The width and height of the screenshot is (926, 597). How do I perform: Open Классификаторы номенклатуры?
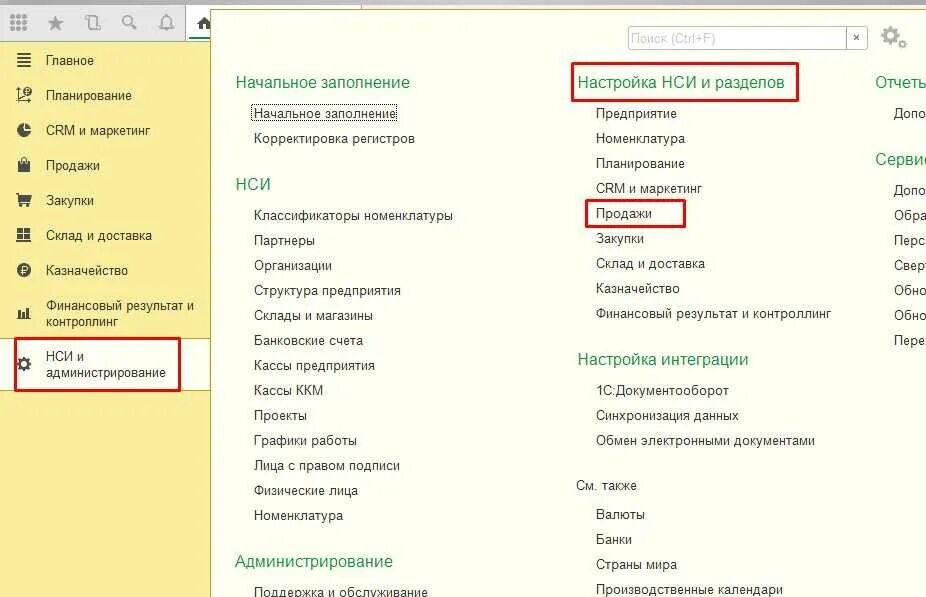click(353, 216)
